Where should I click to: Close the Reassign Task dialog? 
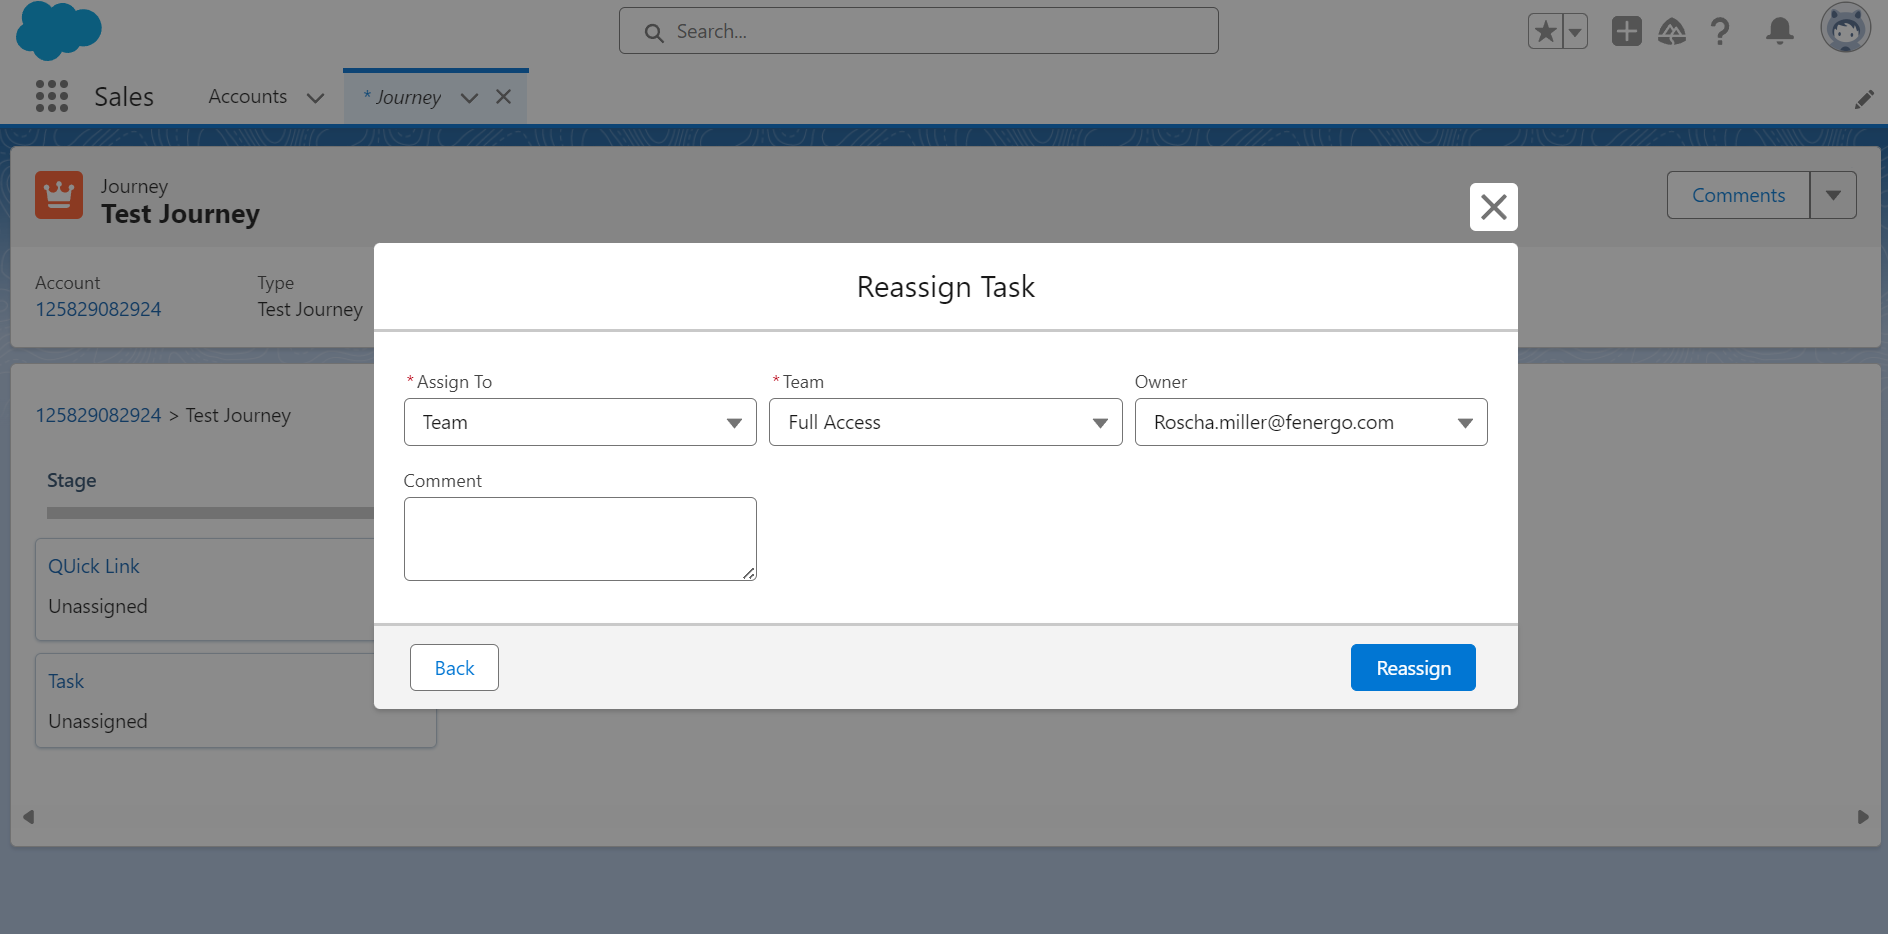click(x=1493, y=207)
